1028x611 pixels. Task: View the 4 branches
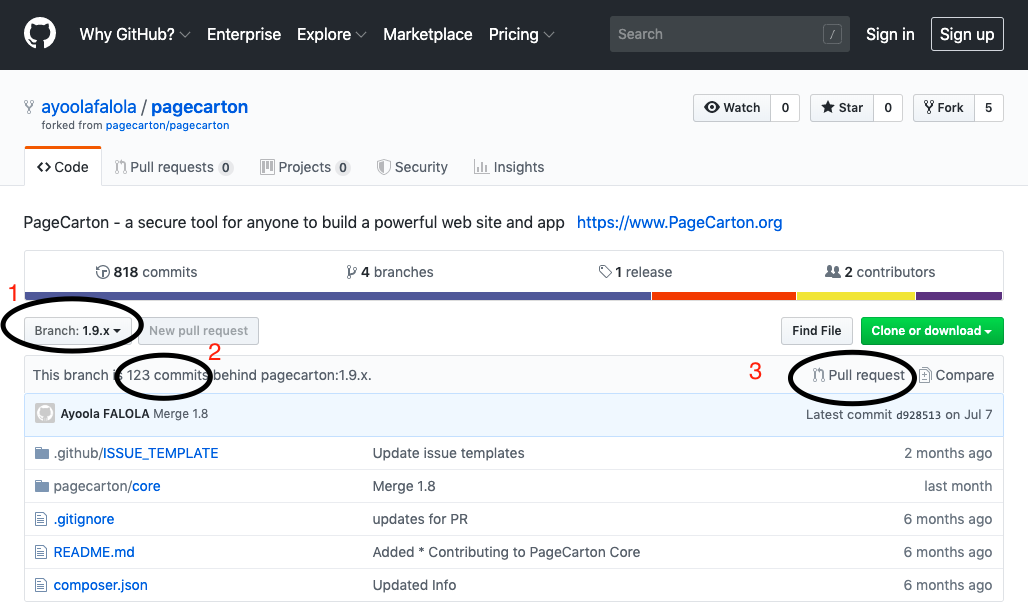point(390,272)
